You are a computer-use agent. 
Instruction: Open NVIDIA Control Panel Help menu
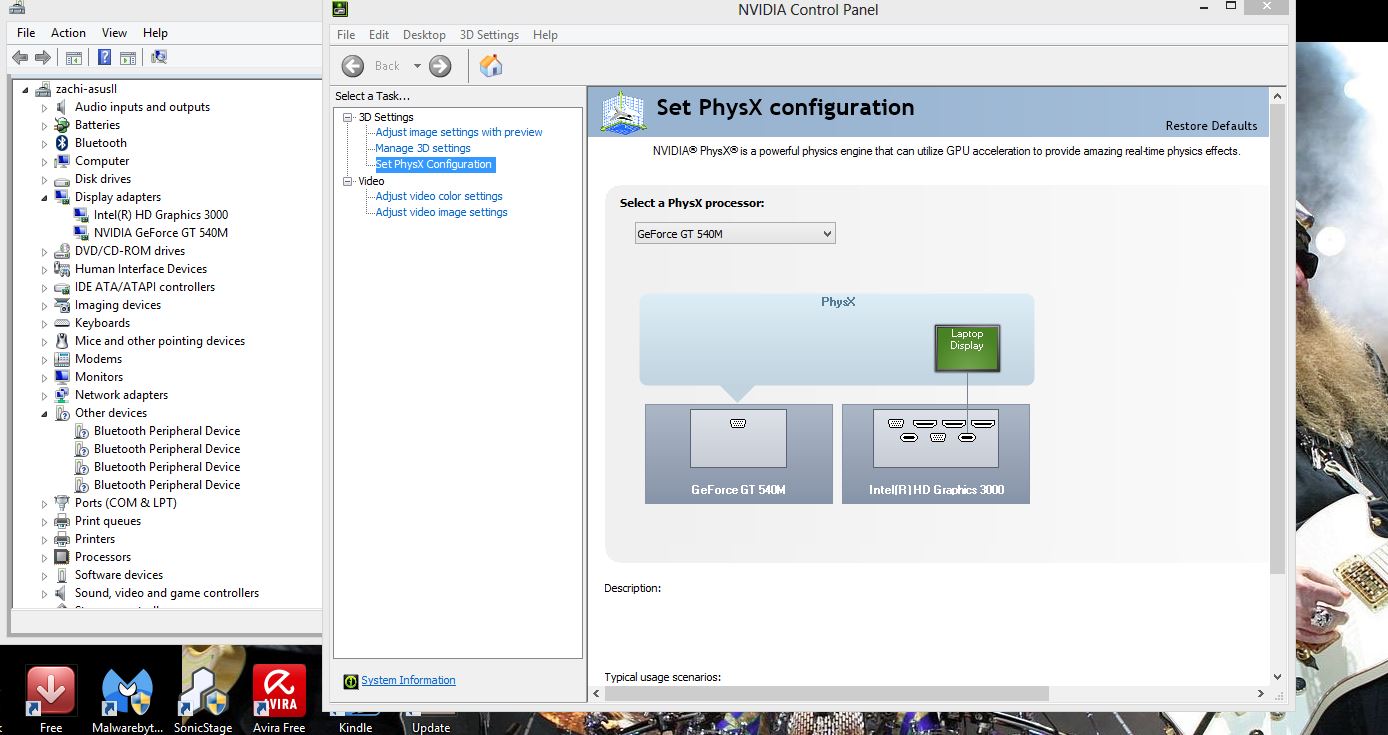pos(545,35)
